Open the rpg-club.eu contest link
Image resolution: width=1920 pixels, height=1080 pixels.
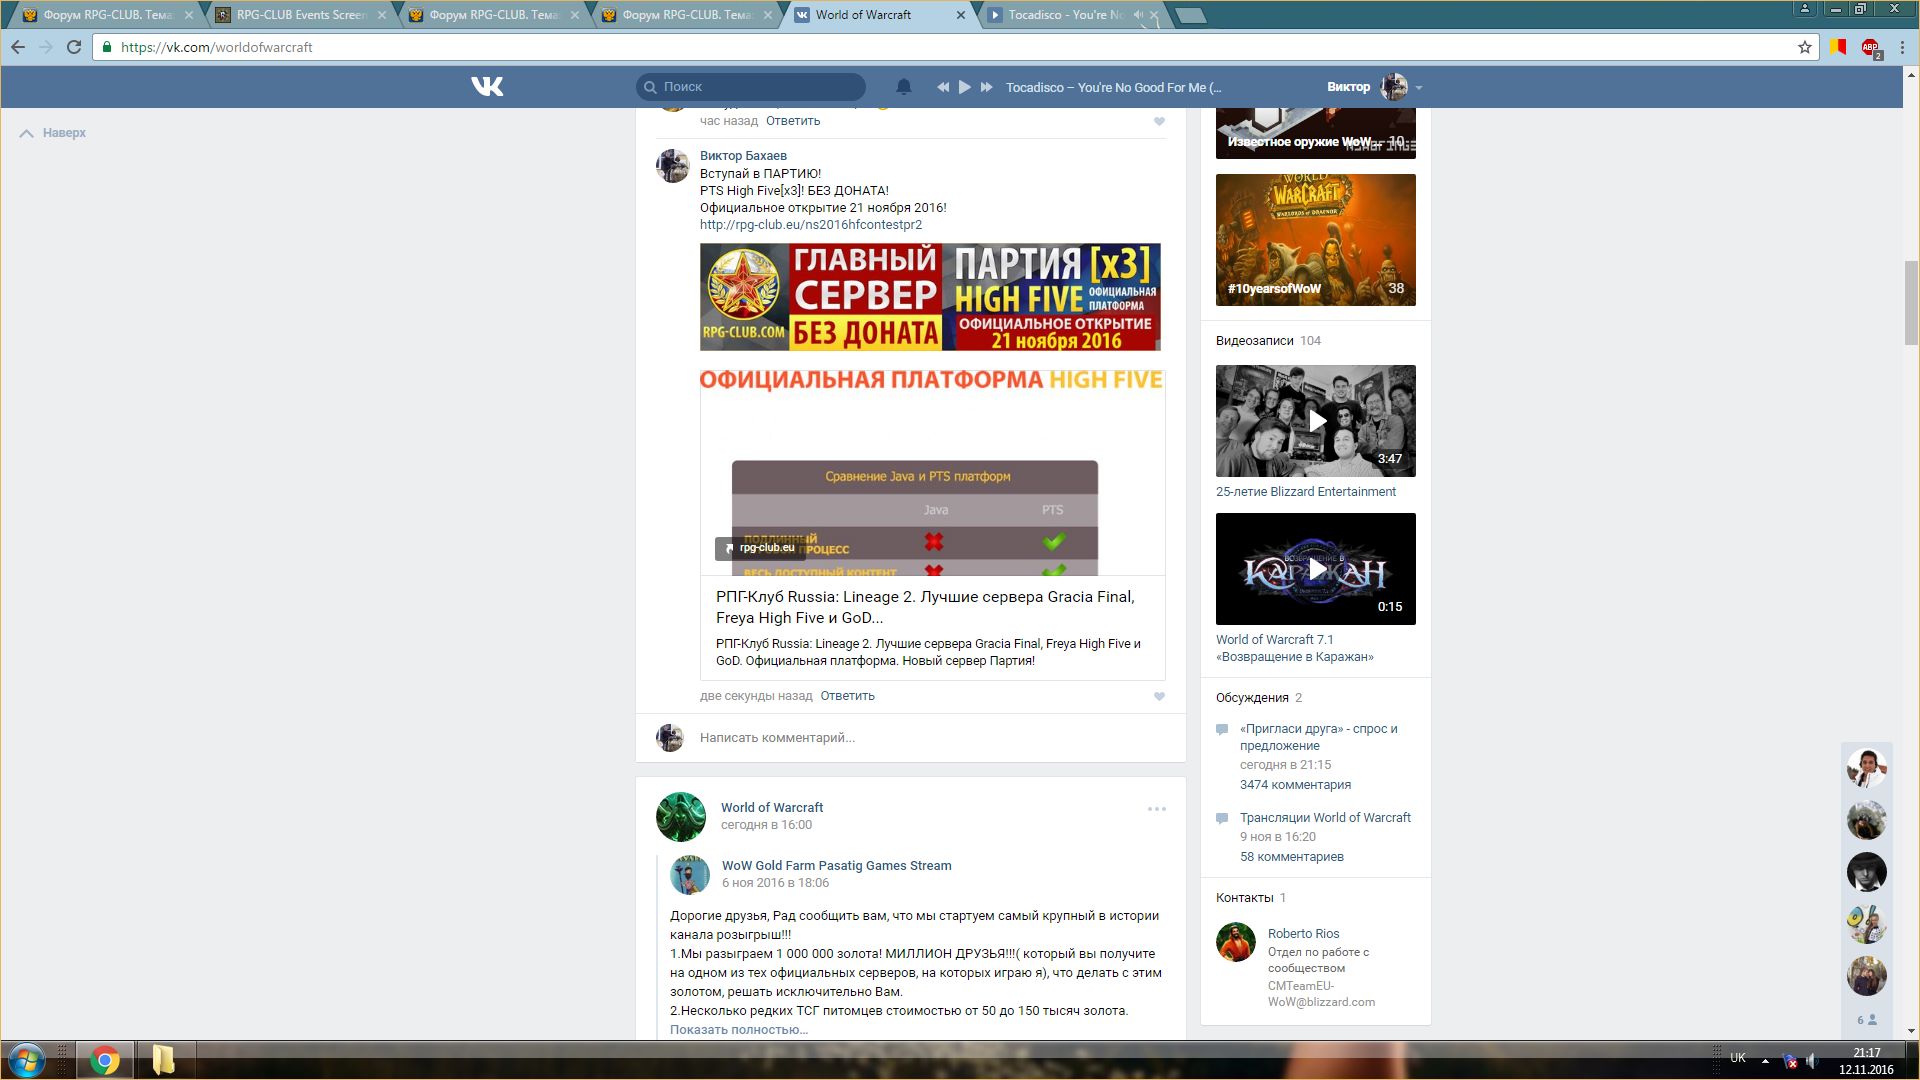(810, 225)
